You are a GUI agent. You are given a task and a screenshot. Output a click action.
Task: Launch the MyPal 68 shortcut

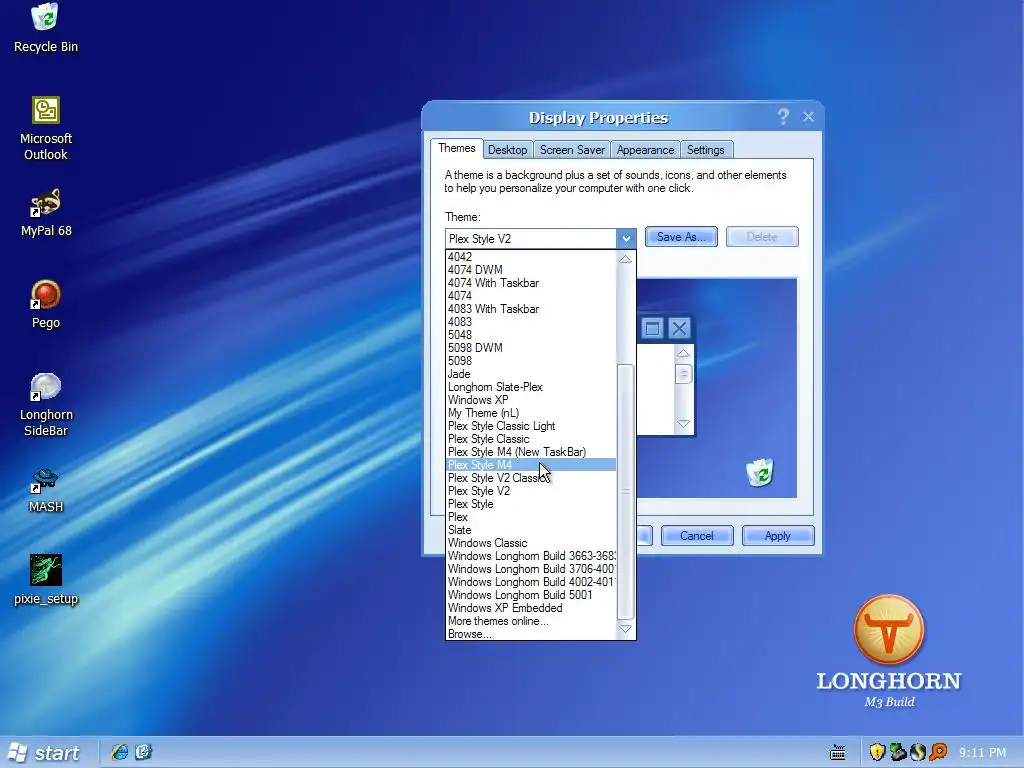[x=46, y=213]
